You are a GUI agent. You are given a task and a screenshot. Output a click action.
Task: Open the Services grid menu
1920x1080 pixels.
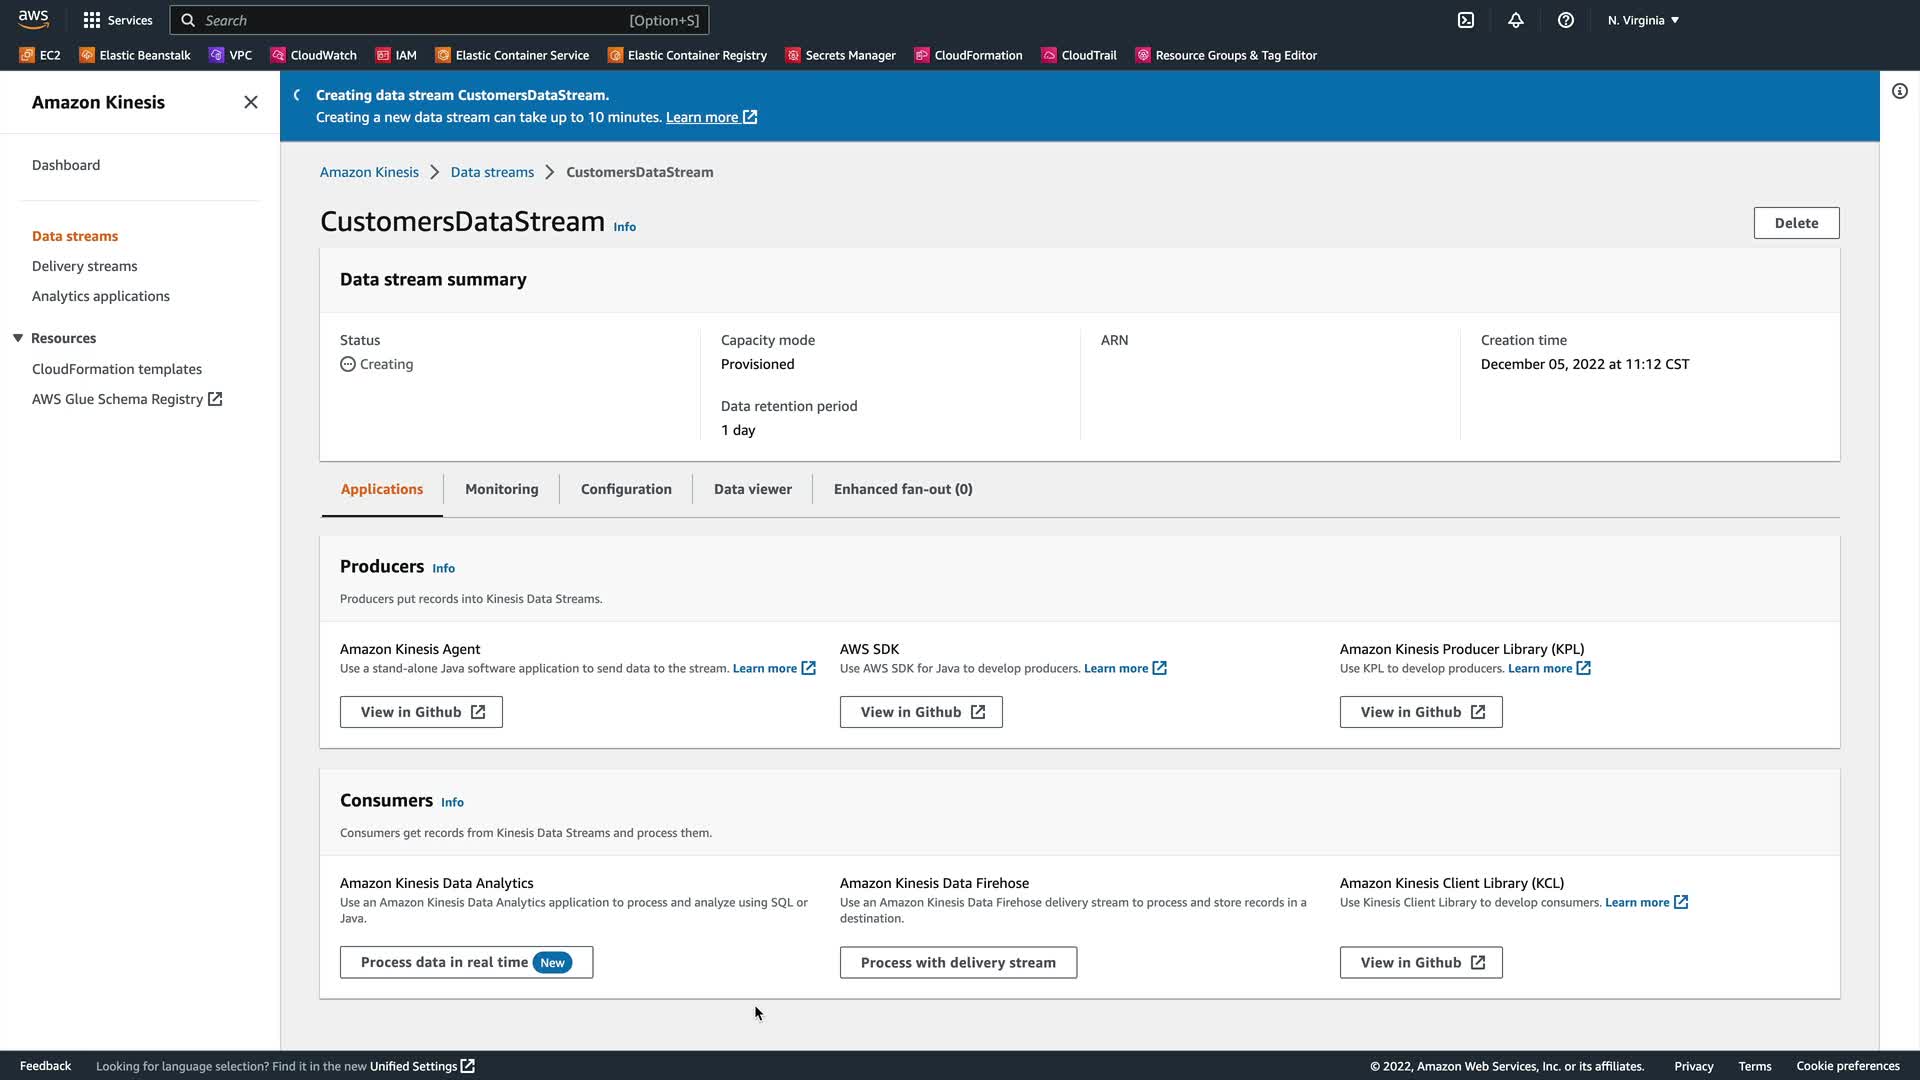(117, 20)
